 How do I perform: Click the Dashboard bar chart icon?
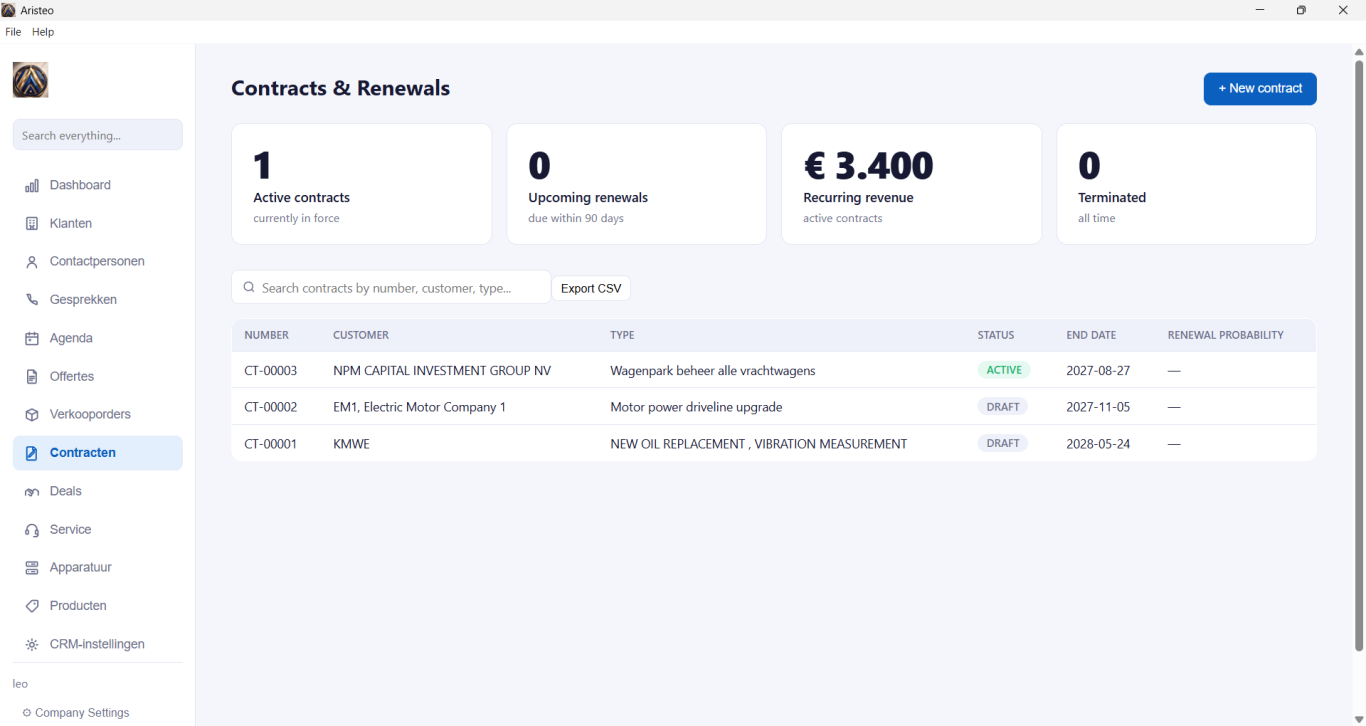click(x=32, y=185)
